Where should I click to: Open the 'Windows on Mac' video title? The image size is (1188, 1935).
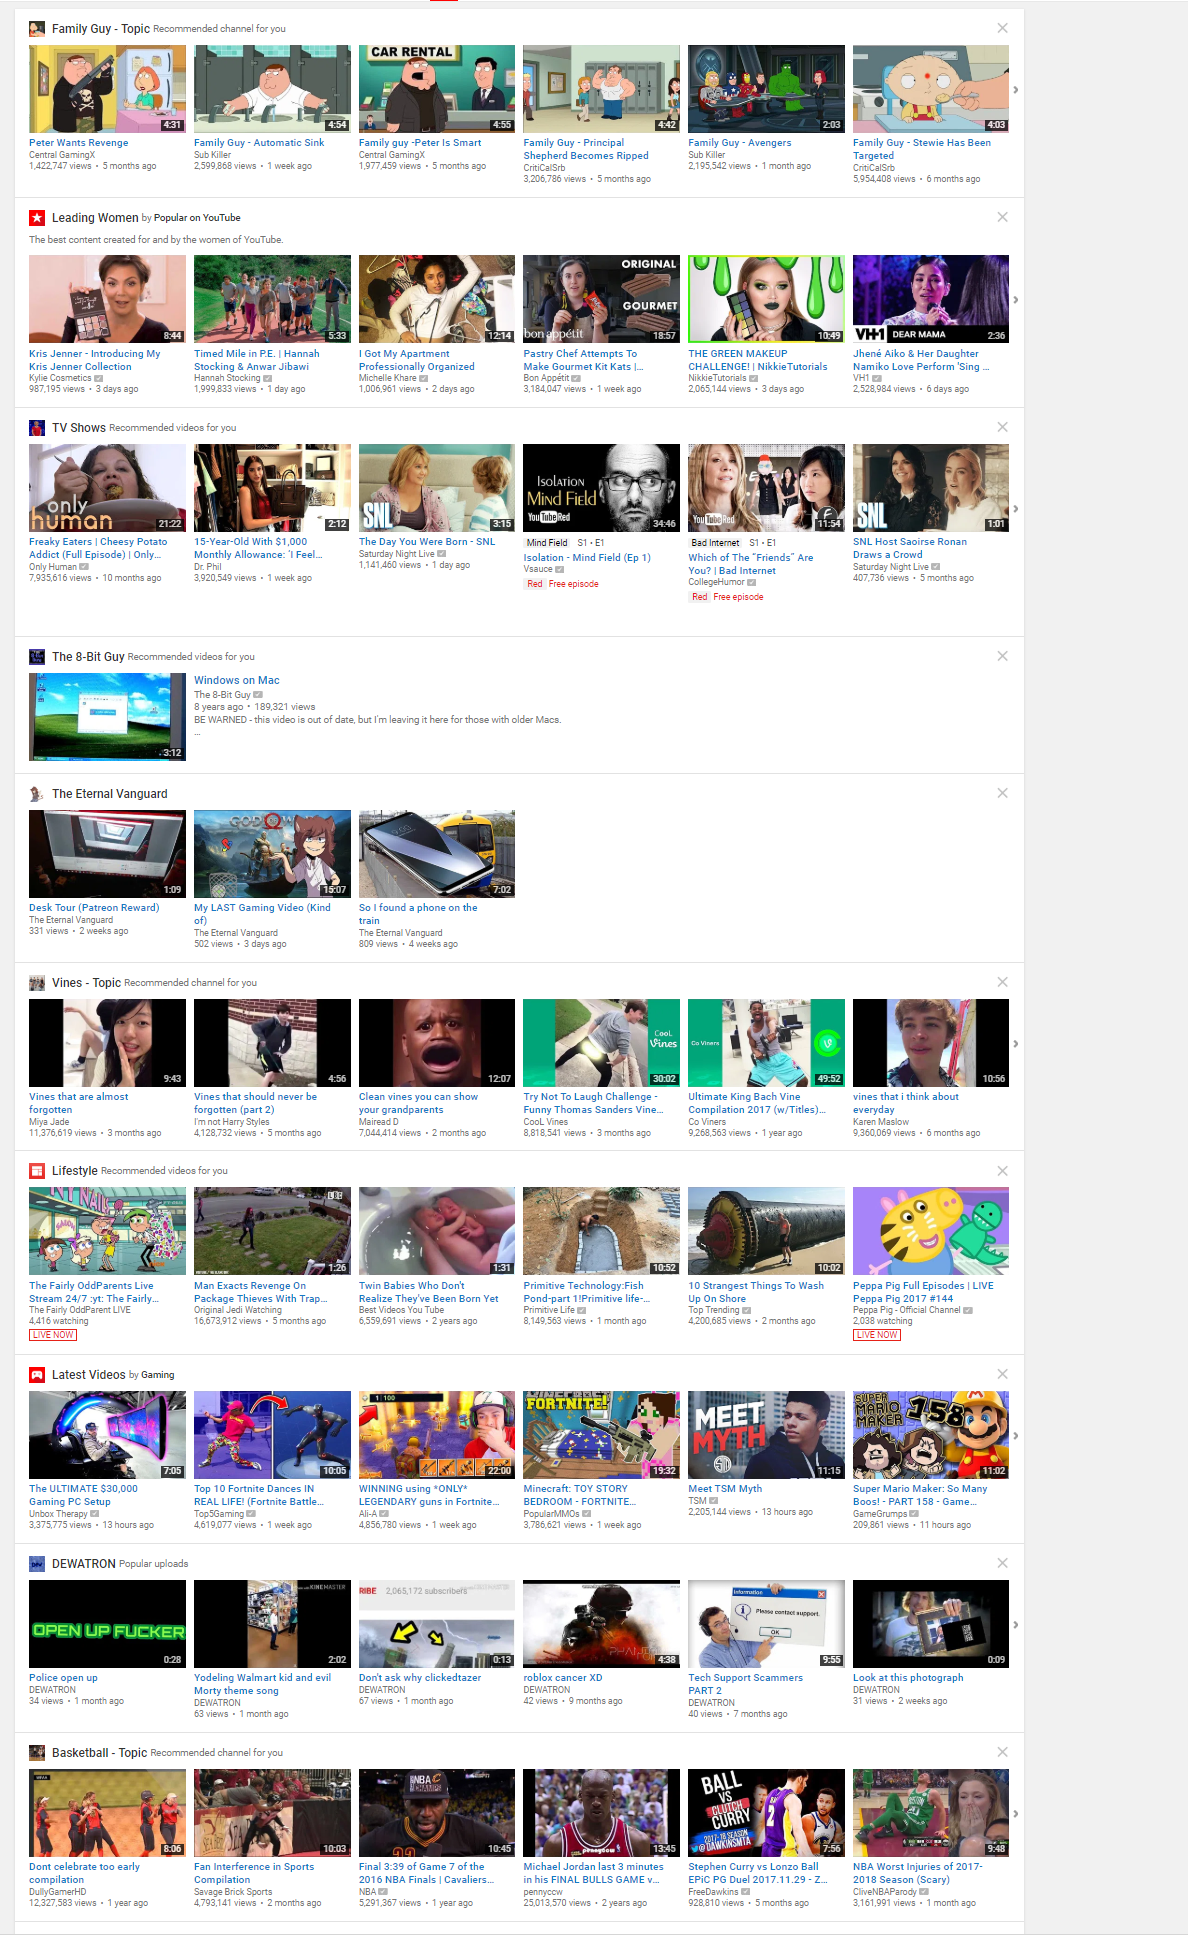click(237, 680)
